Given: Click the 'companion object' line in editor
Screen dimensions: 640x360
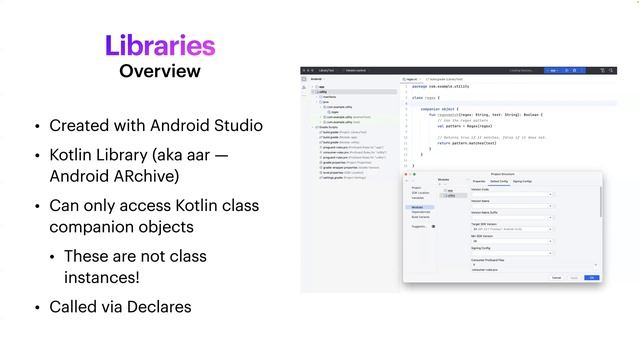Looking at the screenshot, I should pyautogui.click(x=439, y=109).
